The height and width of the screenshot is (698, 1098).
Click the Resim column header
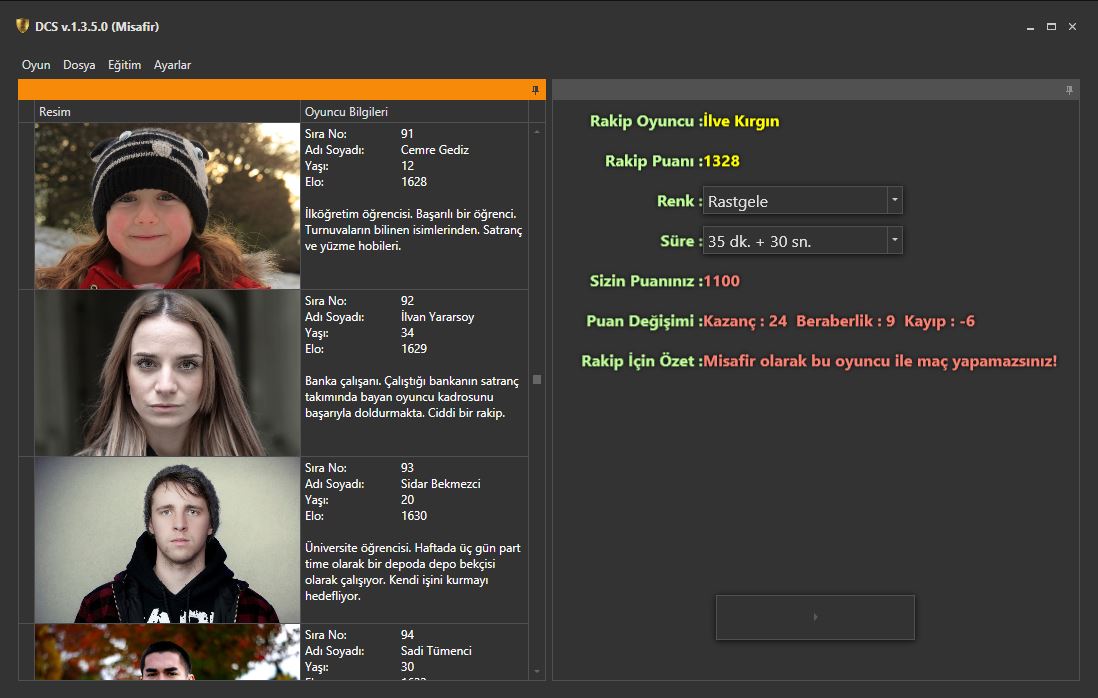point(167,112)
